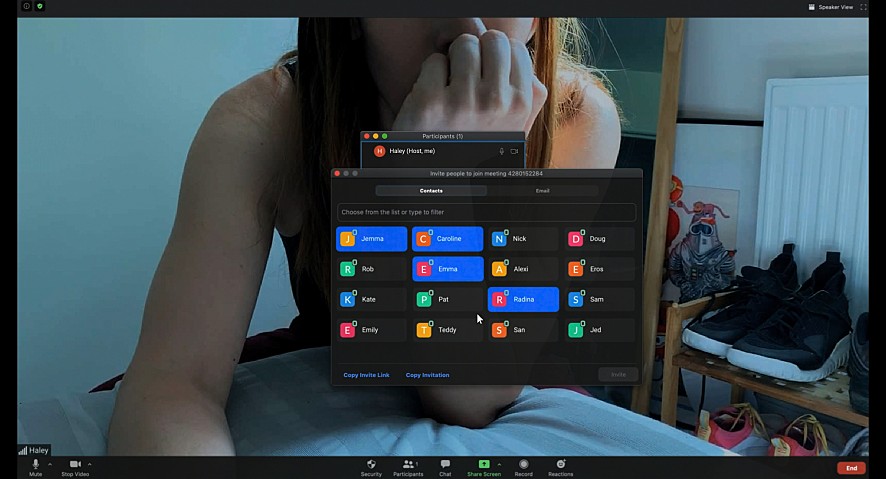886x479 pixels.
Task: Open the Reactions menu
Action: [560, 465]
